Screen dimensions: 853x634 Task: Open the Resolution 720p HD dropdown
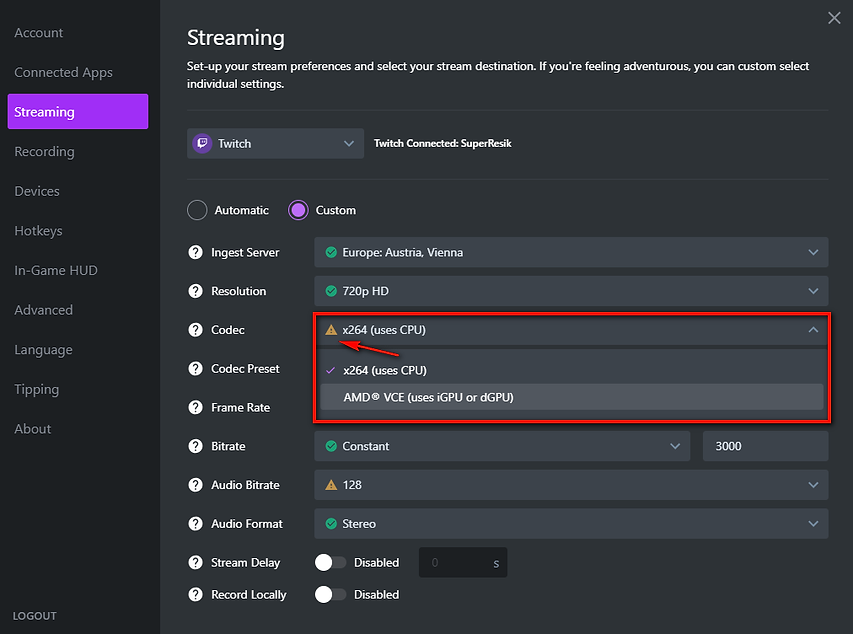[x=571, y=291]
